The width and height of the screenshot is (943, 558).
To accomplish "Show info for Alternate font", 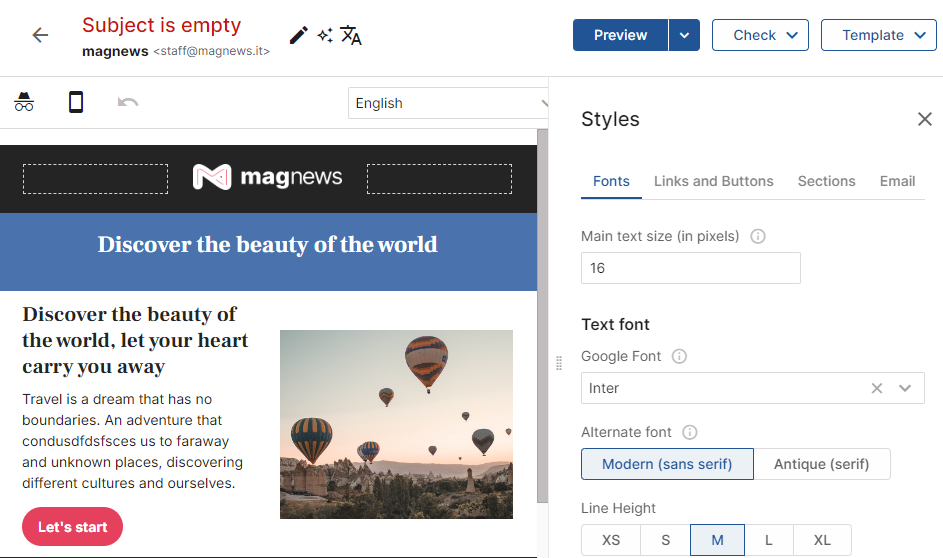I will (x=690, y=432).
